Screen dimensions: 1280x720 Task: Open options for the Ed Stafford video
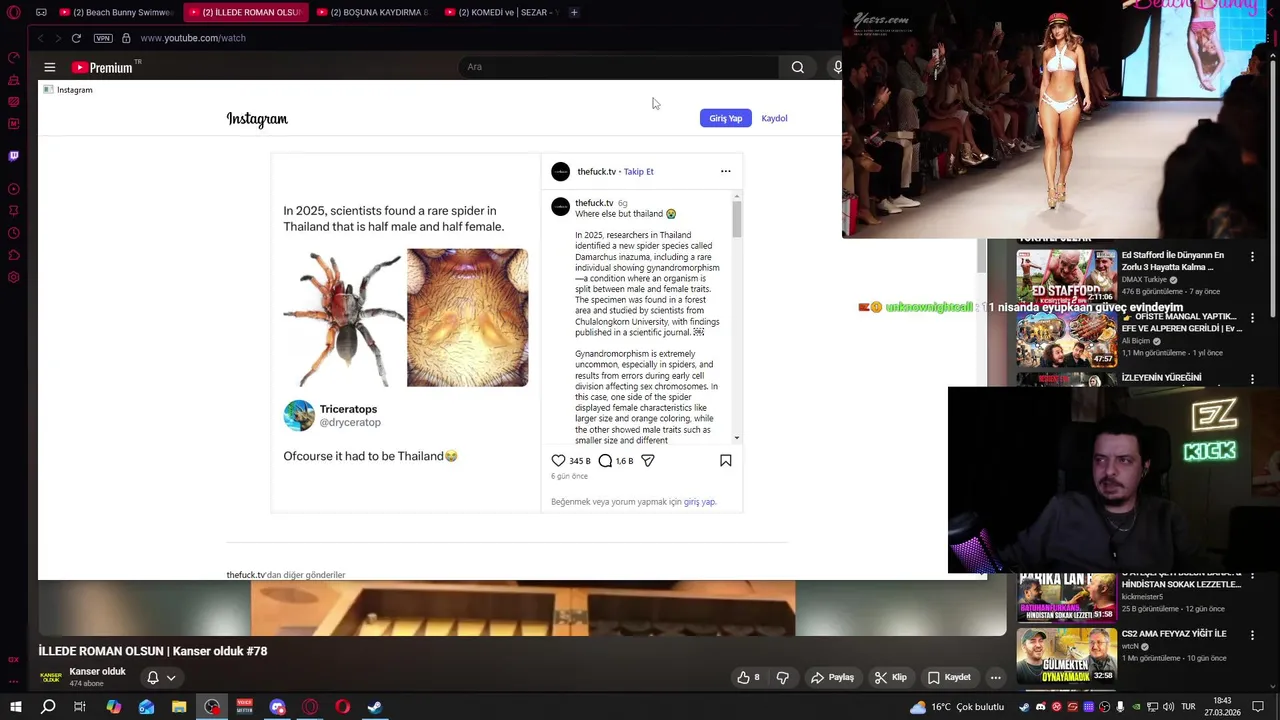(1252, 257)
